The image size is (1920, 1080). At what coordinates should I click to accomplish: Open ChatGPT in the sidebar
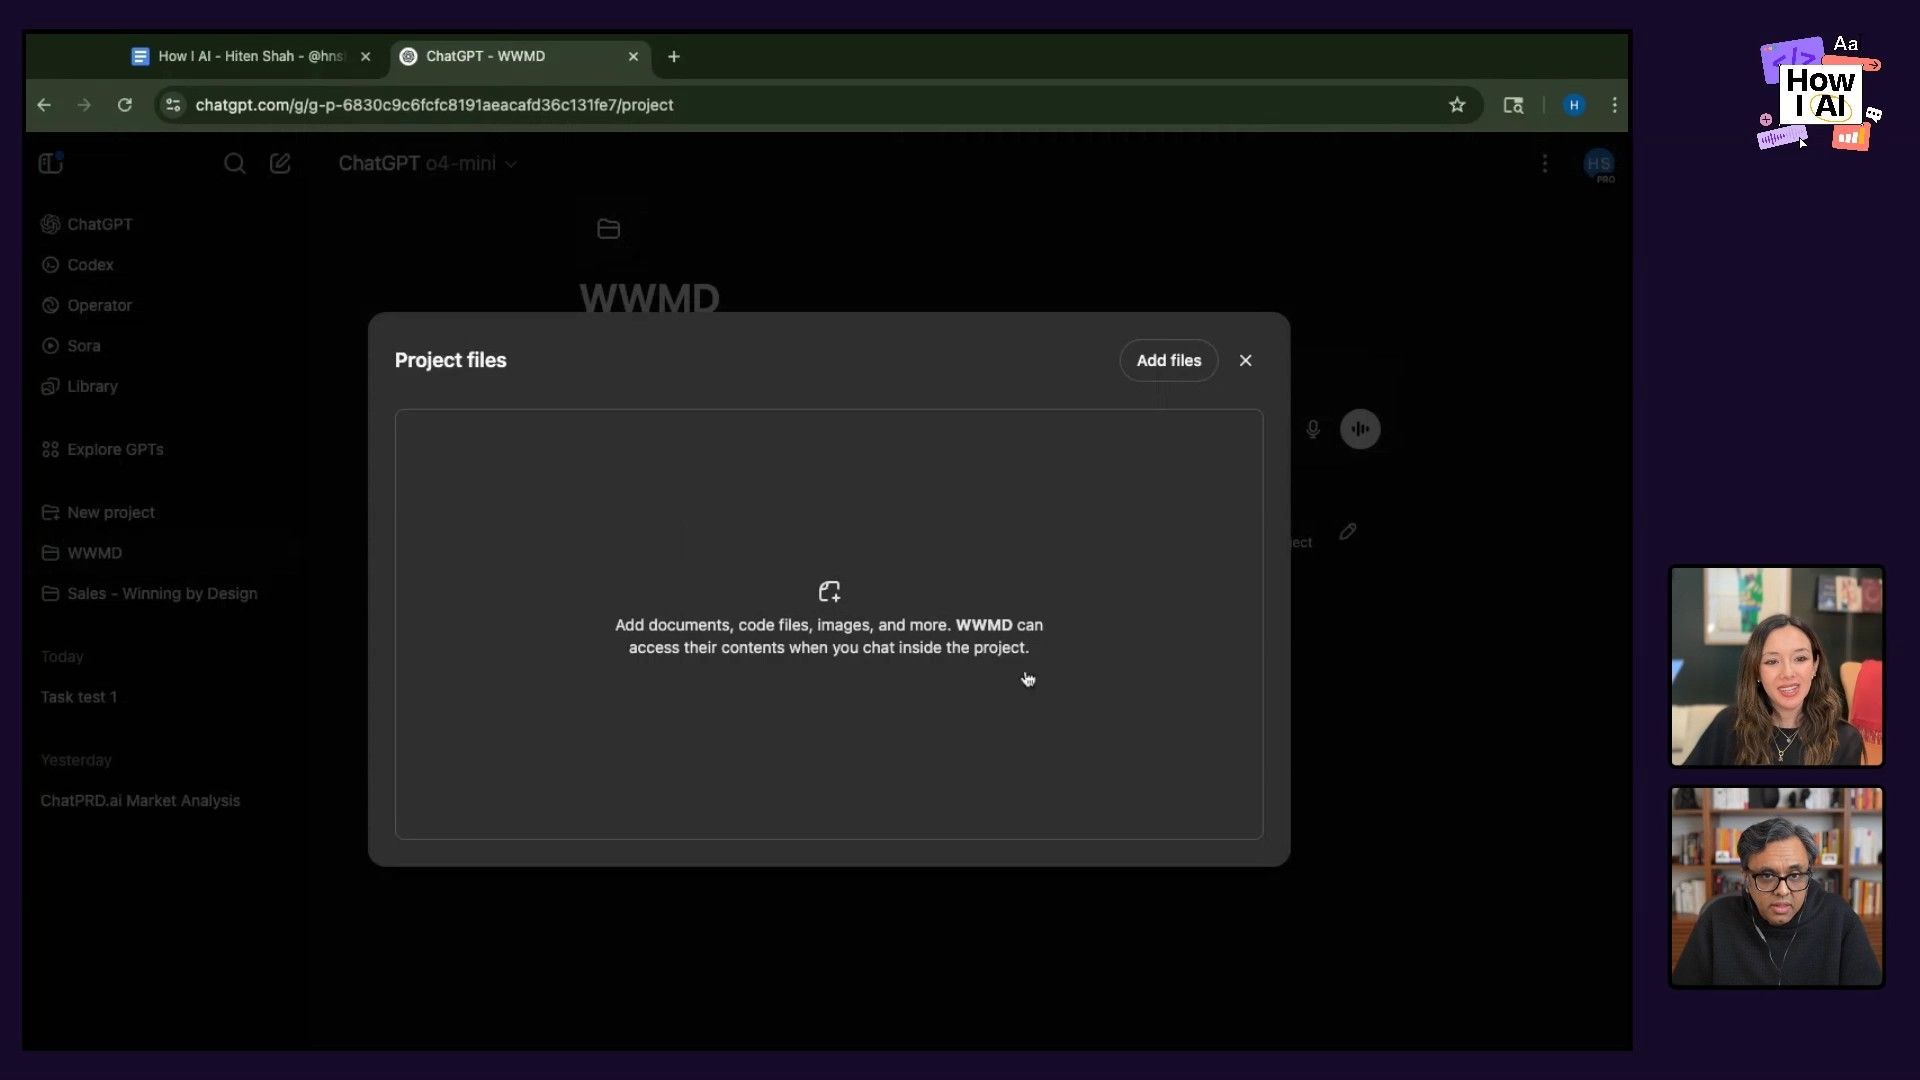pos(86,224)
